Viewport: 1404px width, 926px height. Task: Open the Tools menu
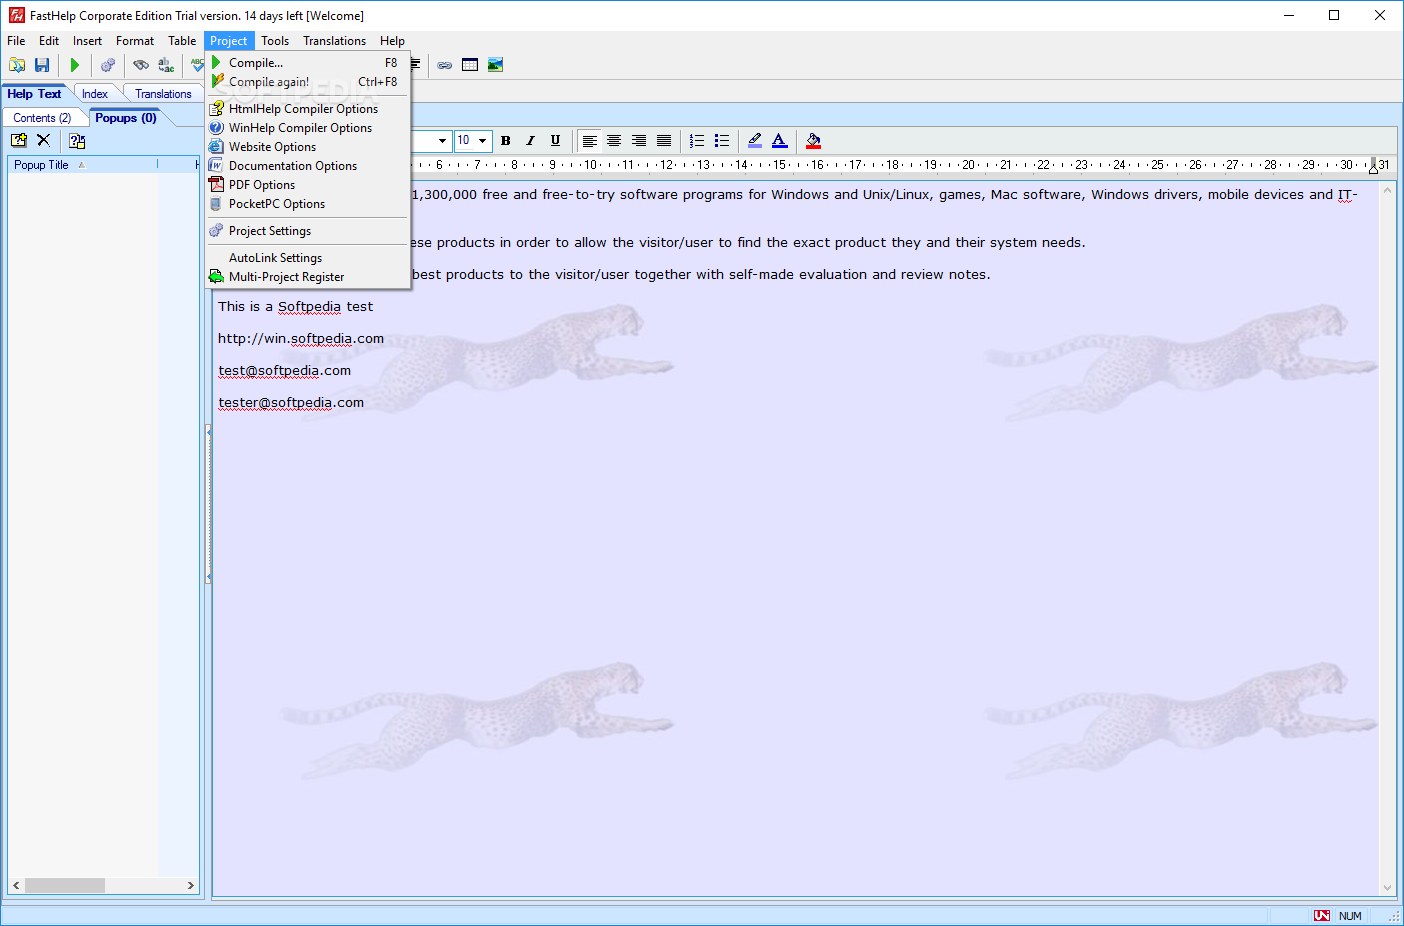[275, 41]
